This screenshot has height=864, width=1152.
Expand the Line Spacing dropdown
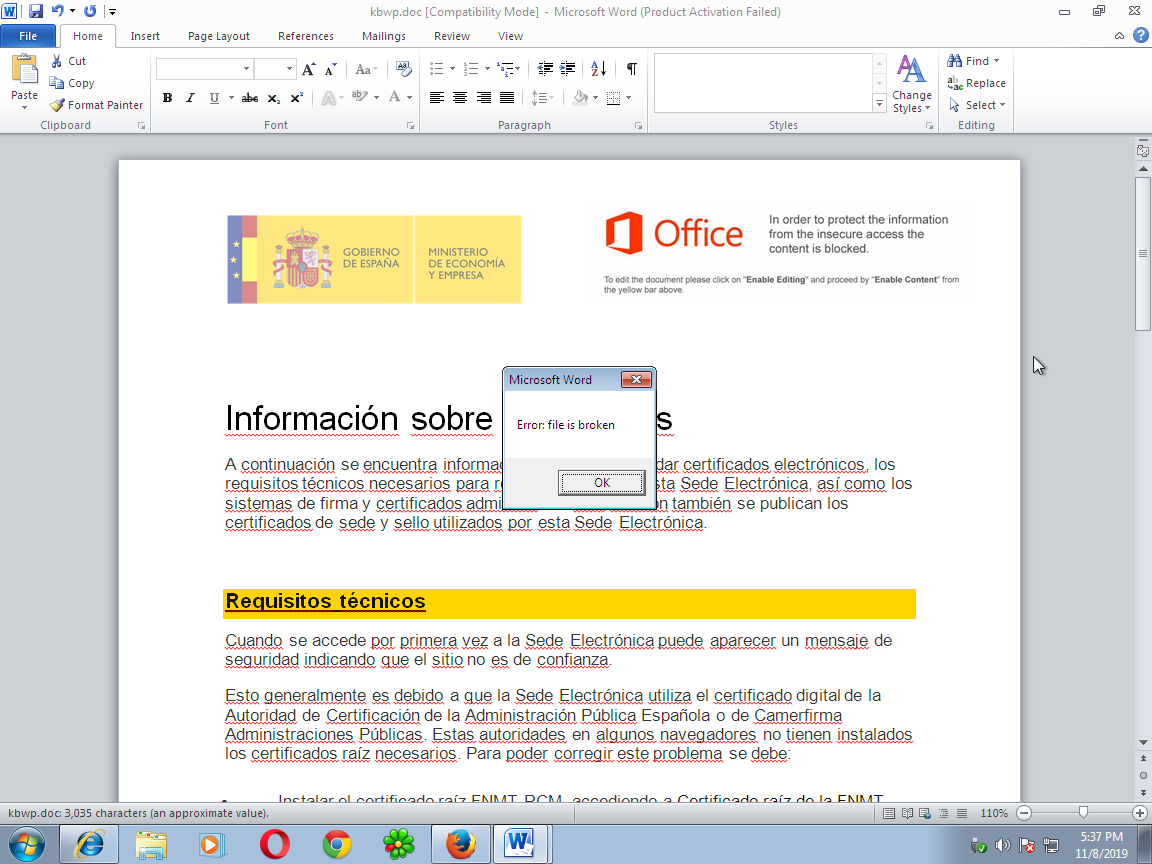coord(542,98)
